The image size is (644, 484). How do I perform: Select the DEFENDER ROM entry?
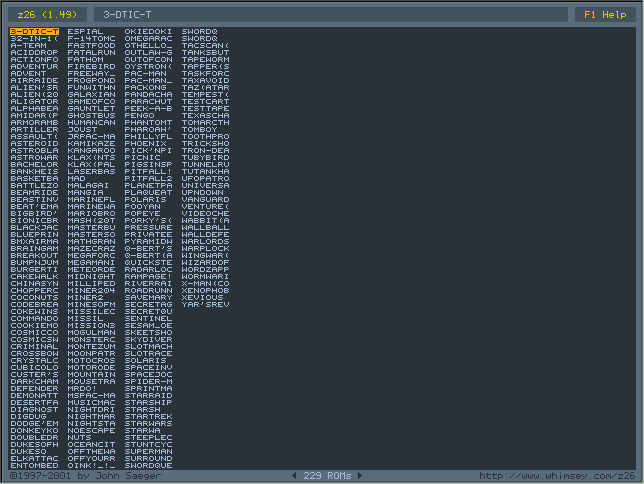click(x=34, y=388)
